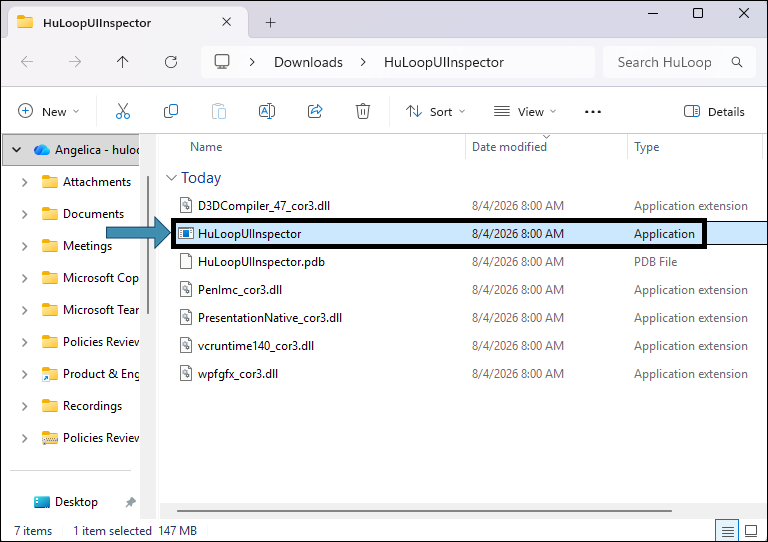Click the wpfgfx_cor3.dll file icon
The width and height of the screenshot is (768, 542).
coord(186,374)
